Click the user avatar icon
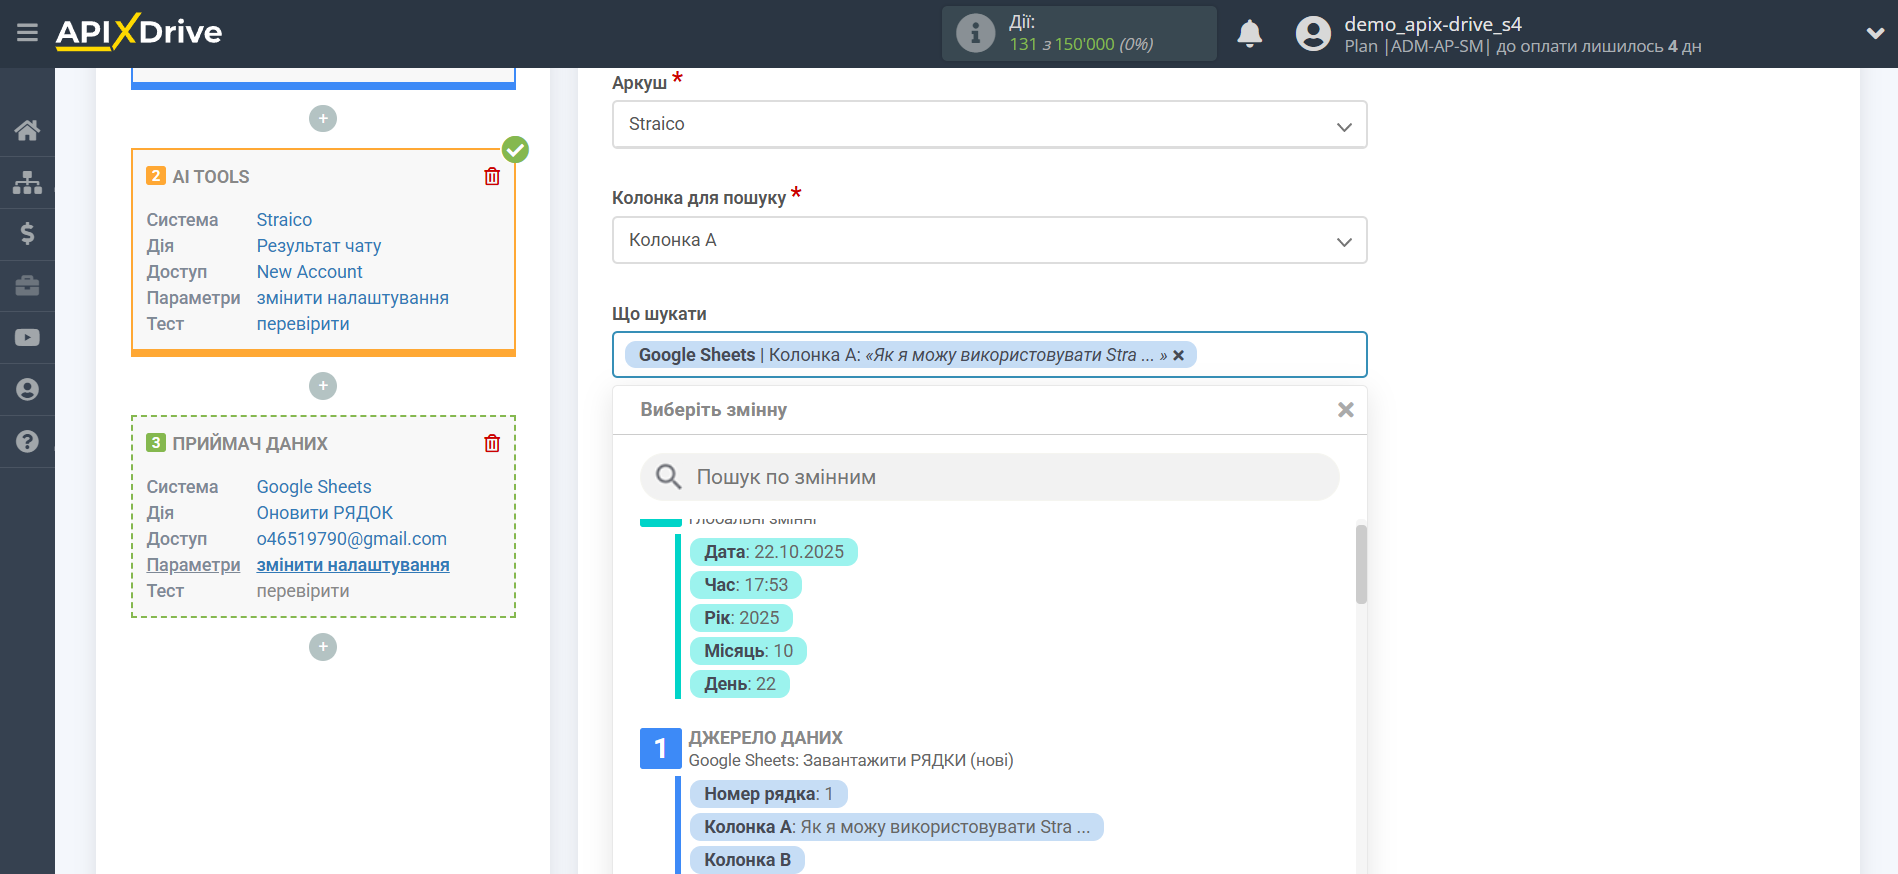The width and height of the screenshot is (1898, 874). 1313,34
